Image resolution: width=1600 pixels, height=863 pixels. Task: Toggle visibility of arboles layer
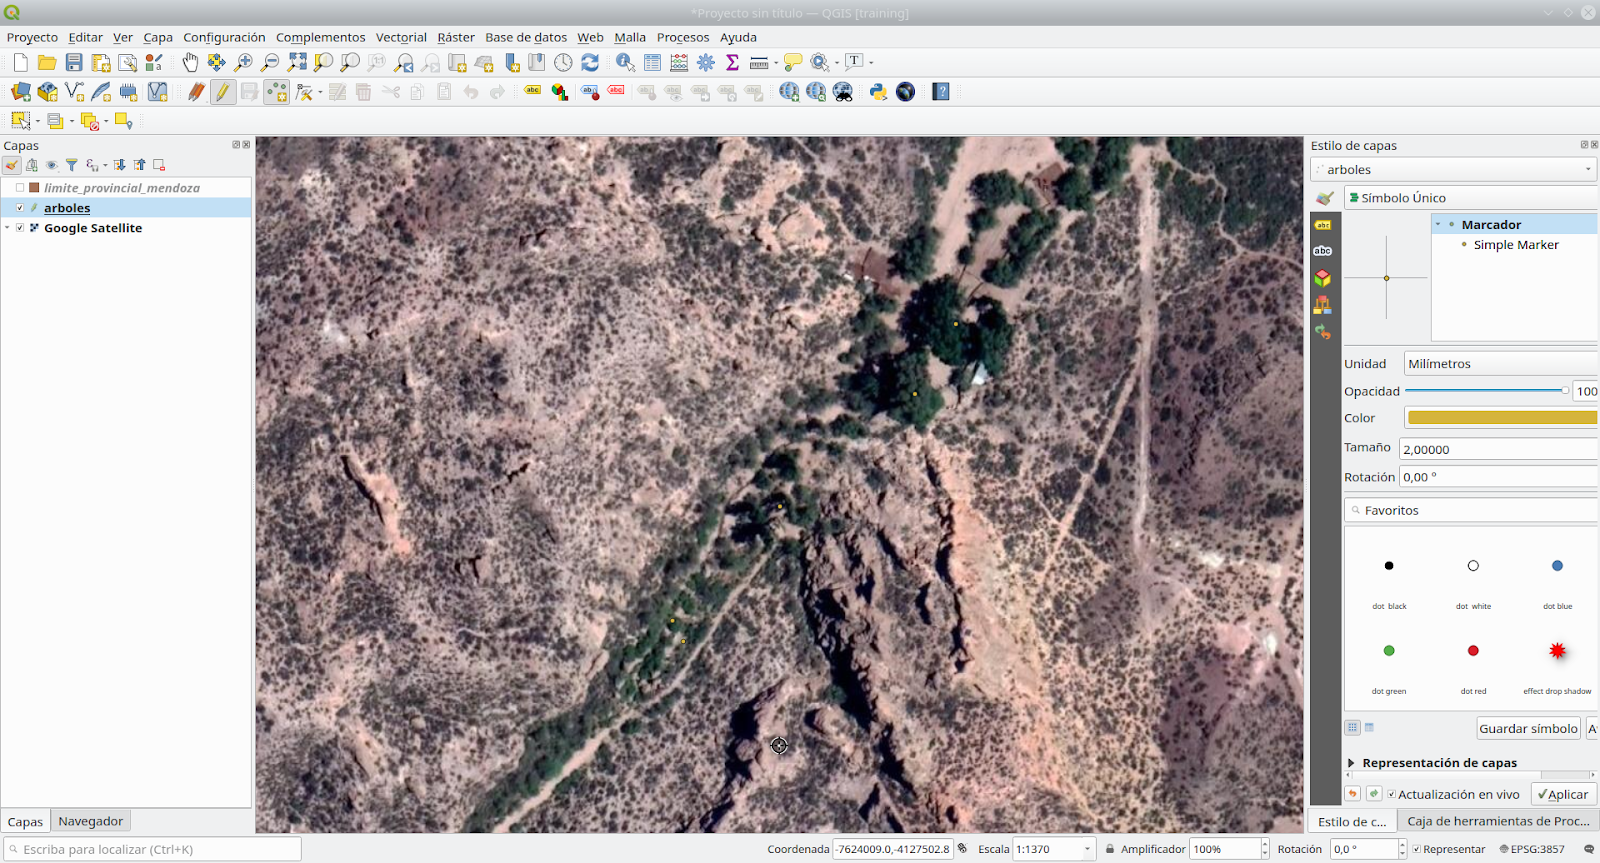20,208
